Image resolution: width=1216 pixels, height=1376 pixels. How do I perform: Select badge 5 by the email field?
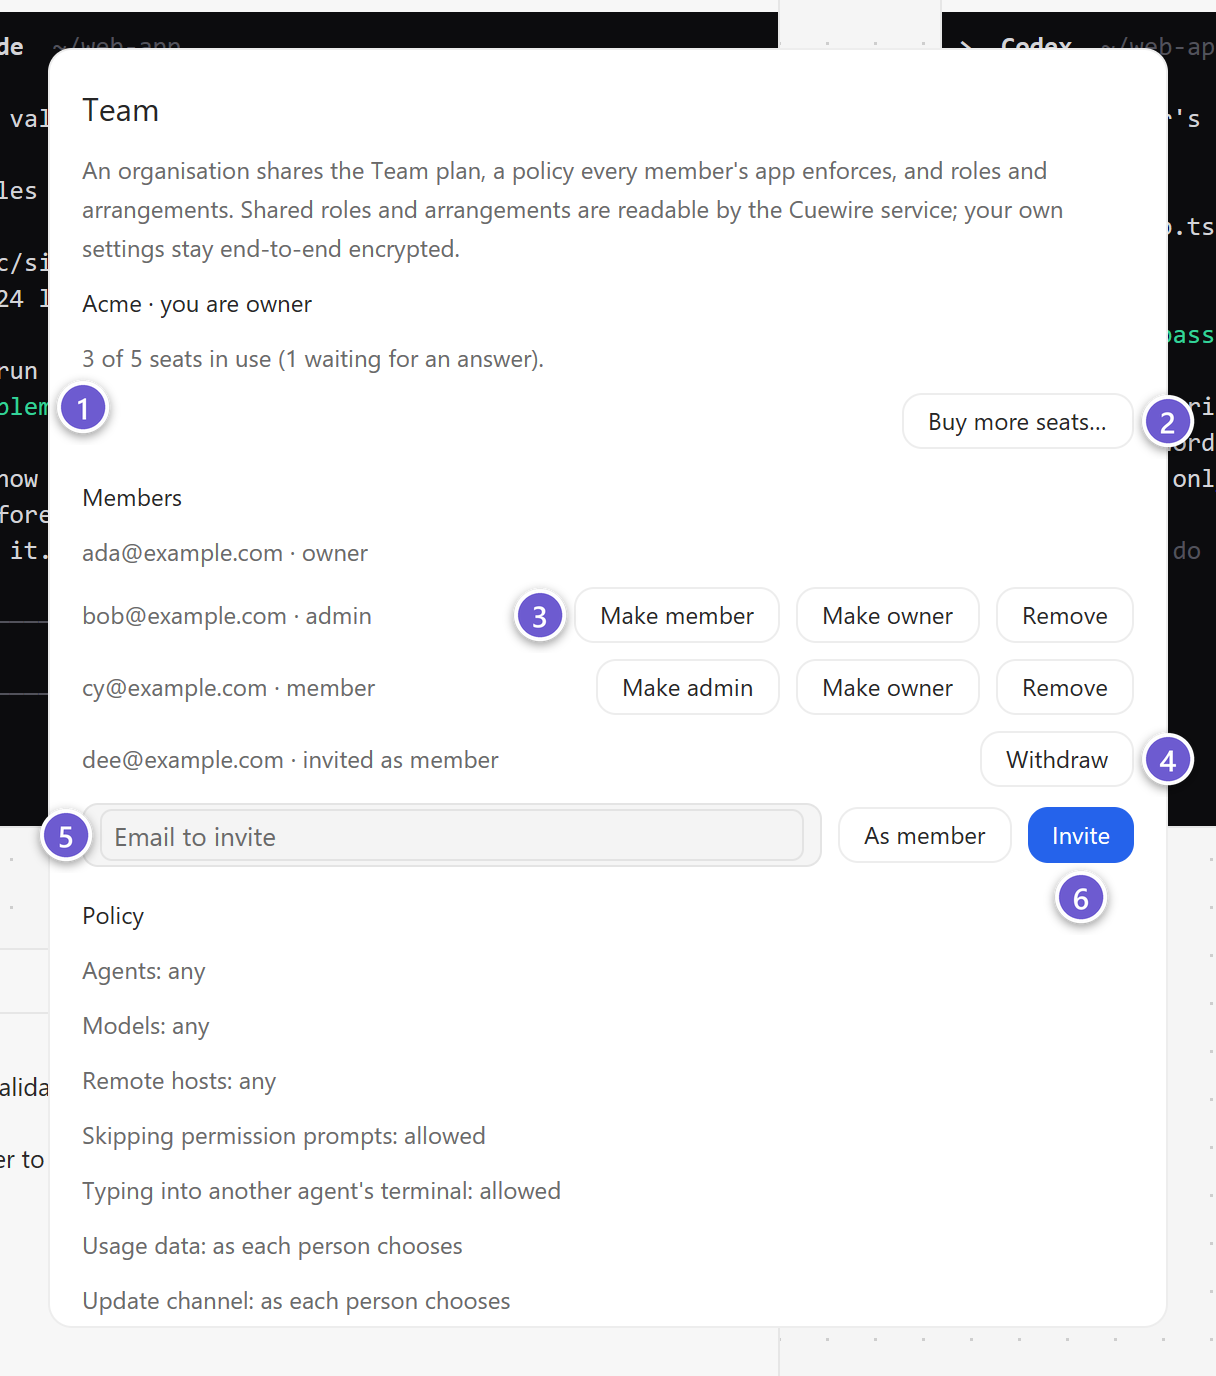pyautogui.click(x=65, y=836)
